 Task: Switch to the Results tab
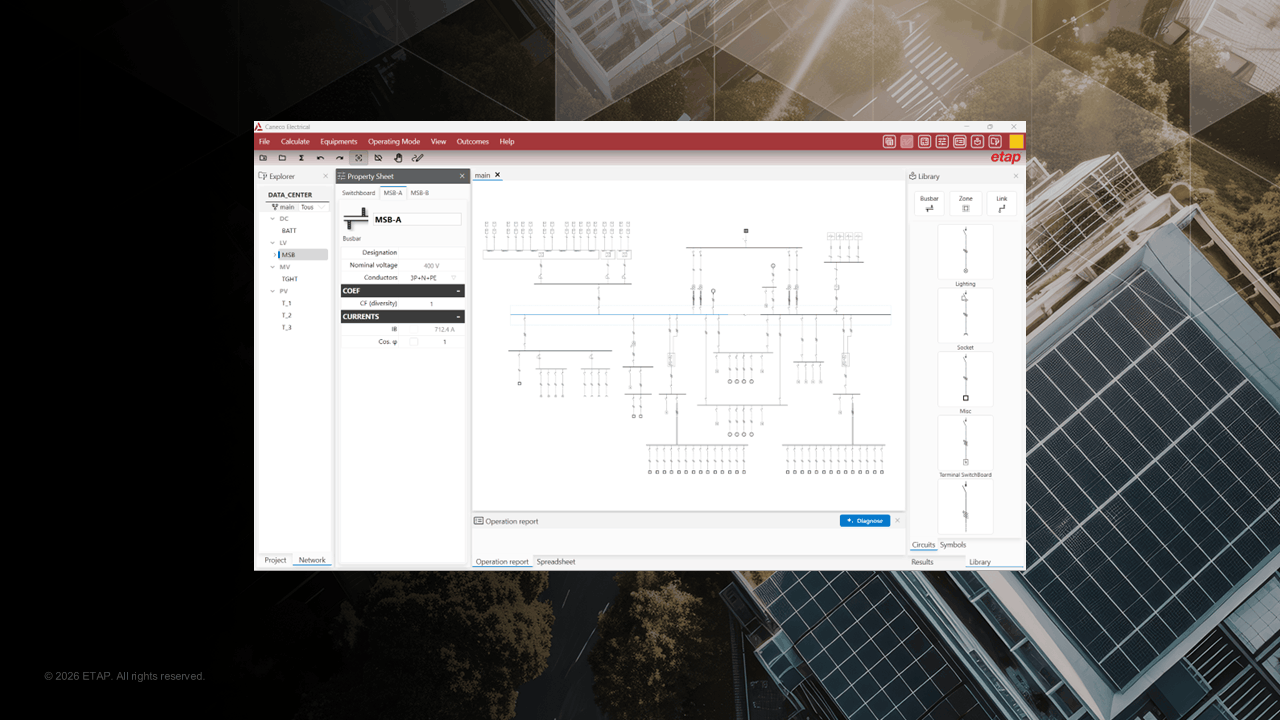point(922,562)
